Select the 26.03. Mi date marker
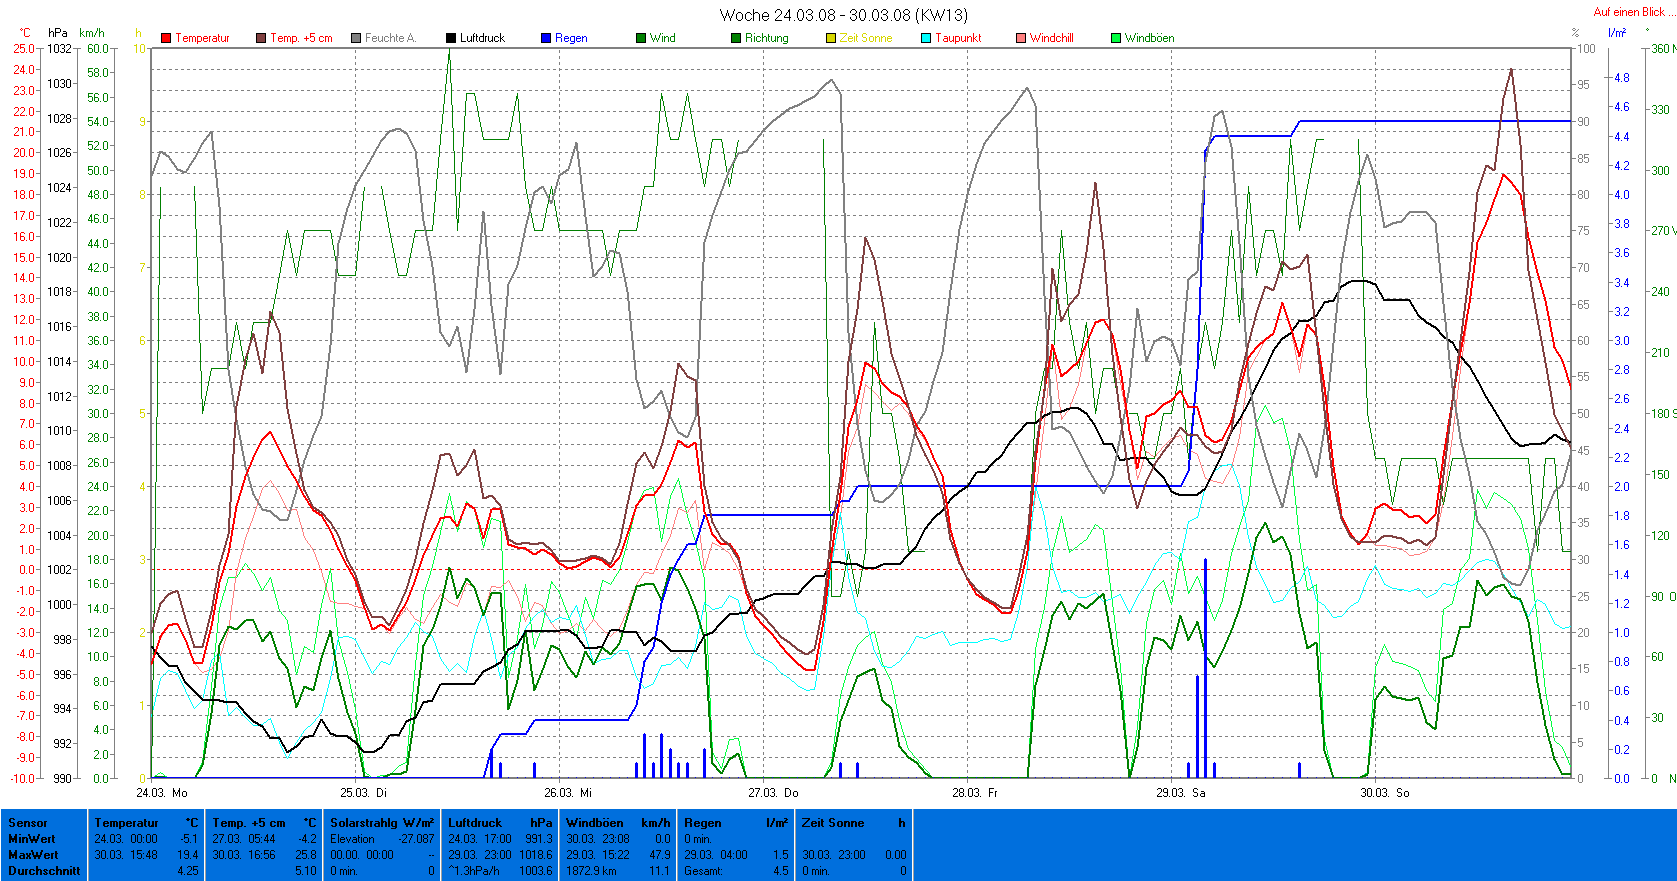Image resolution: width=1677 pixels, height=881 pixels. 567,792
